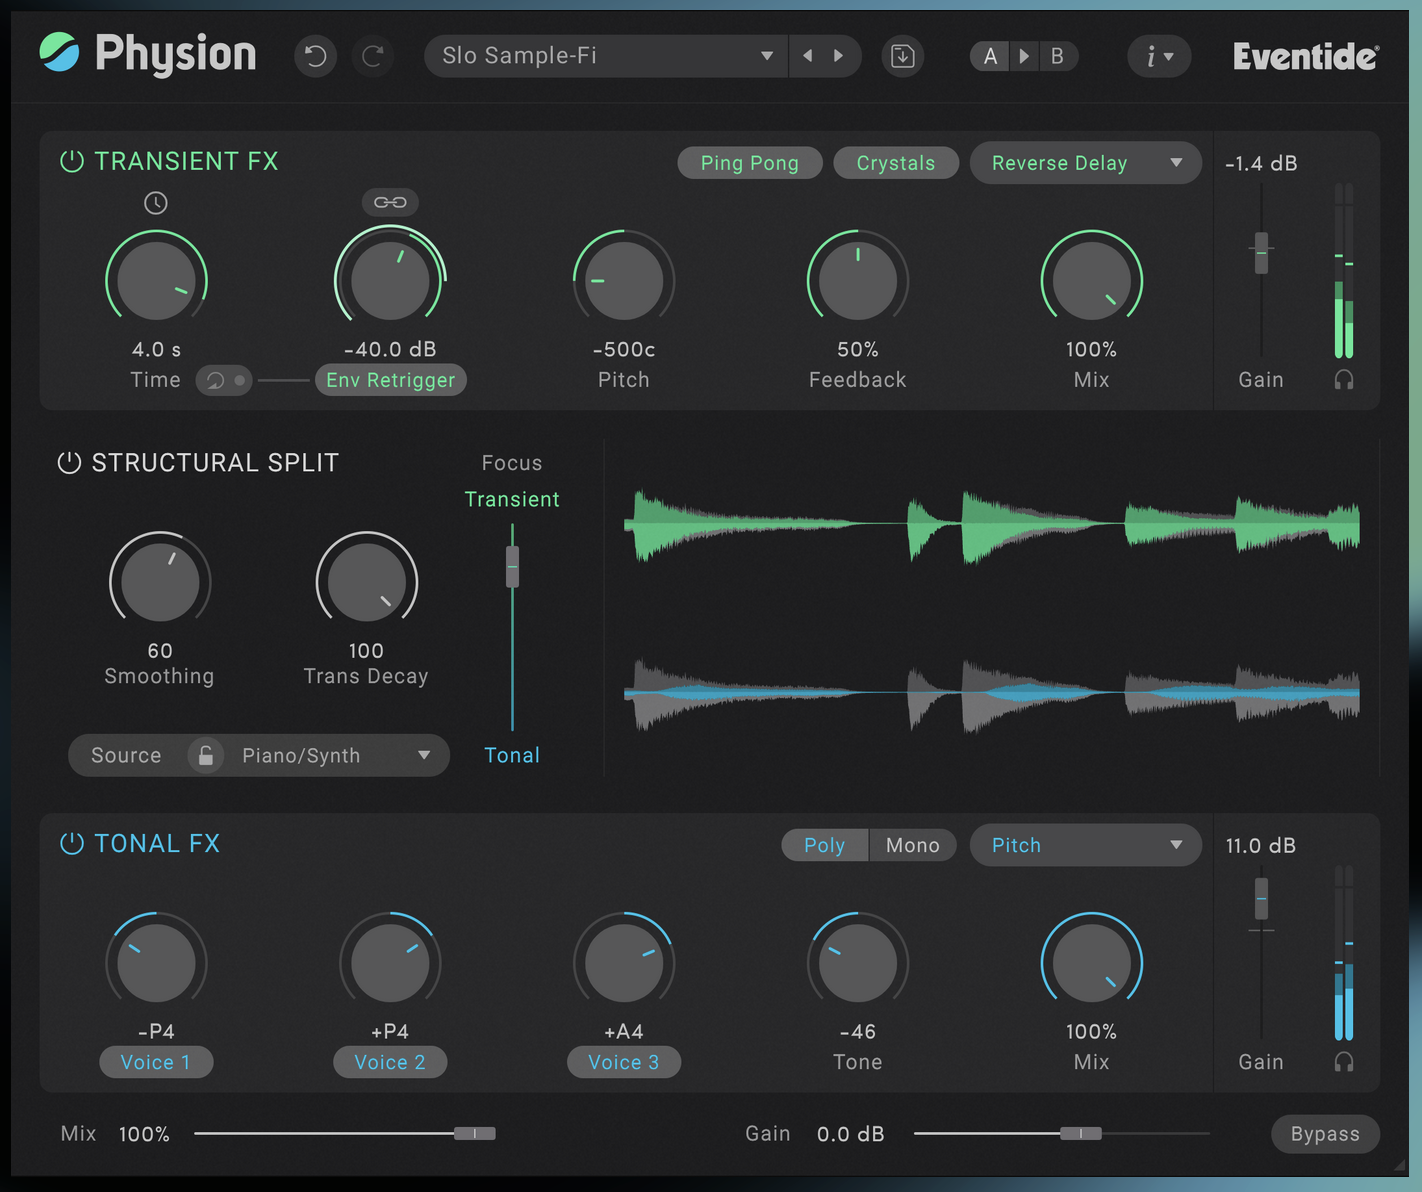Solo Transient FX with headphones icon

[1344, 380]
